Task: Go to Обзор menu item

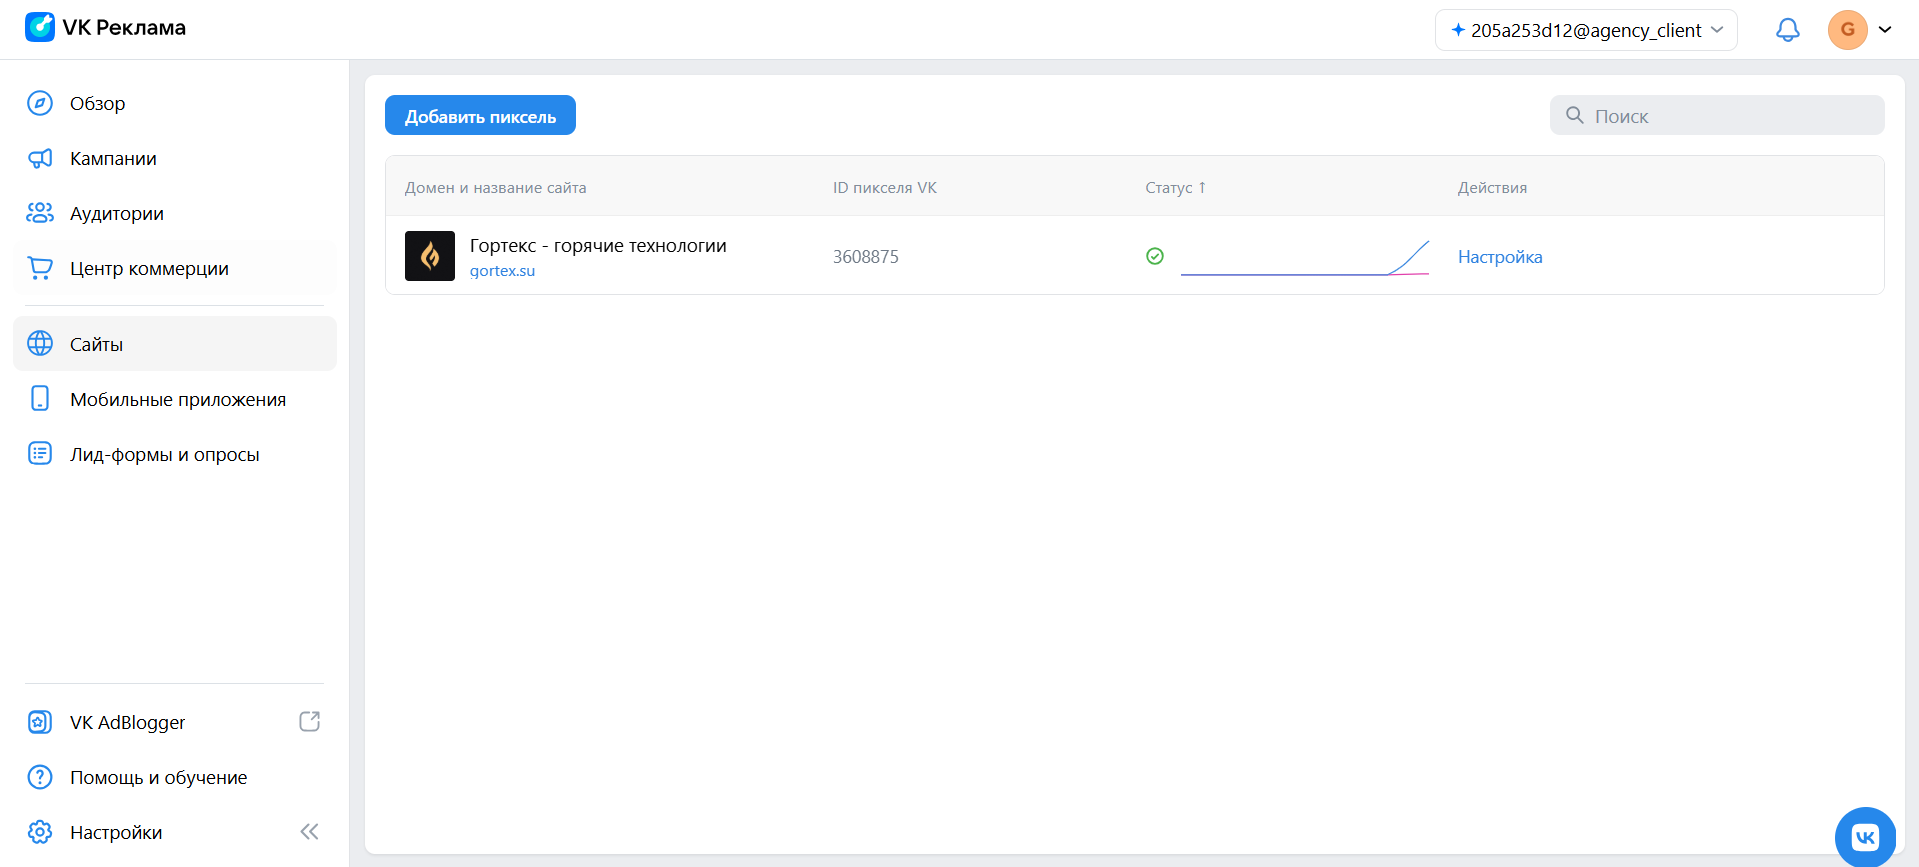Action: (175, 103)
